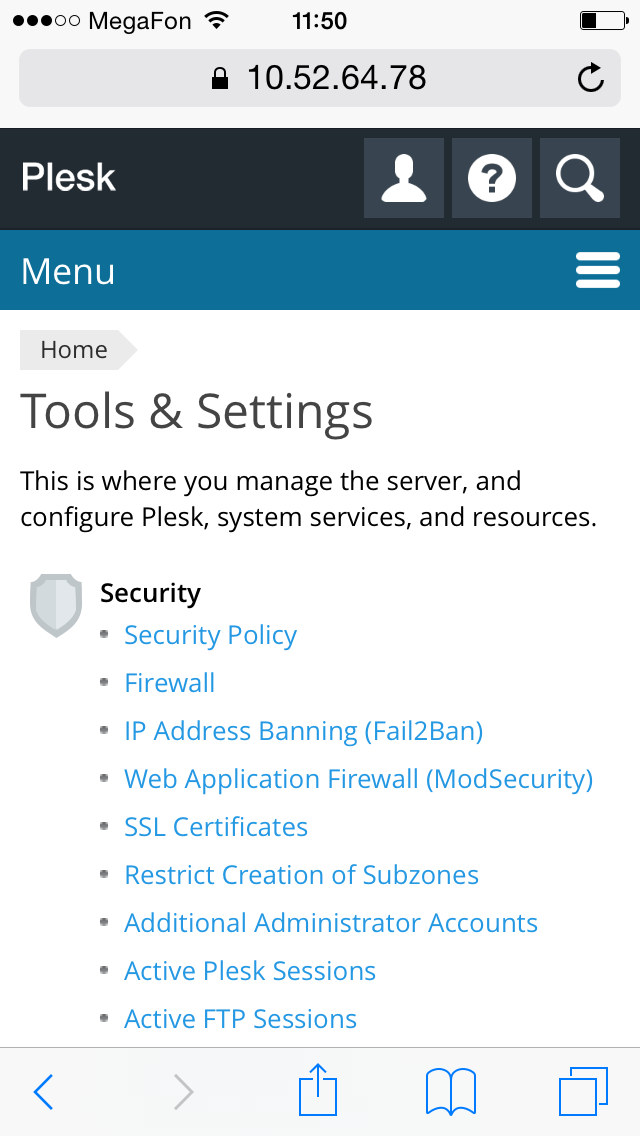Click the Security section heading
The image size is (640, 1136).
(x=150, y=593)
